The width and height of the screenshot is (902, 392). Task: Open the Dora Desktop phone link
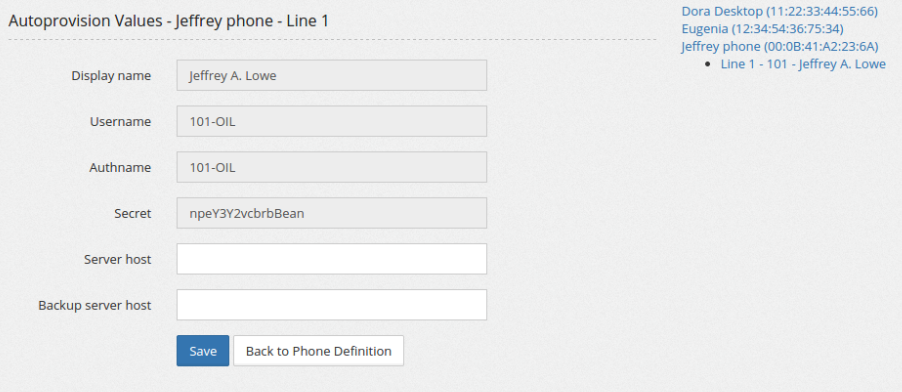[x=779, y=11]
